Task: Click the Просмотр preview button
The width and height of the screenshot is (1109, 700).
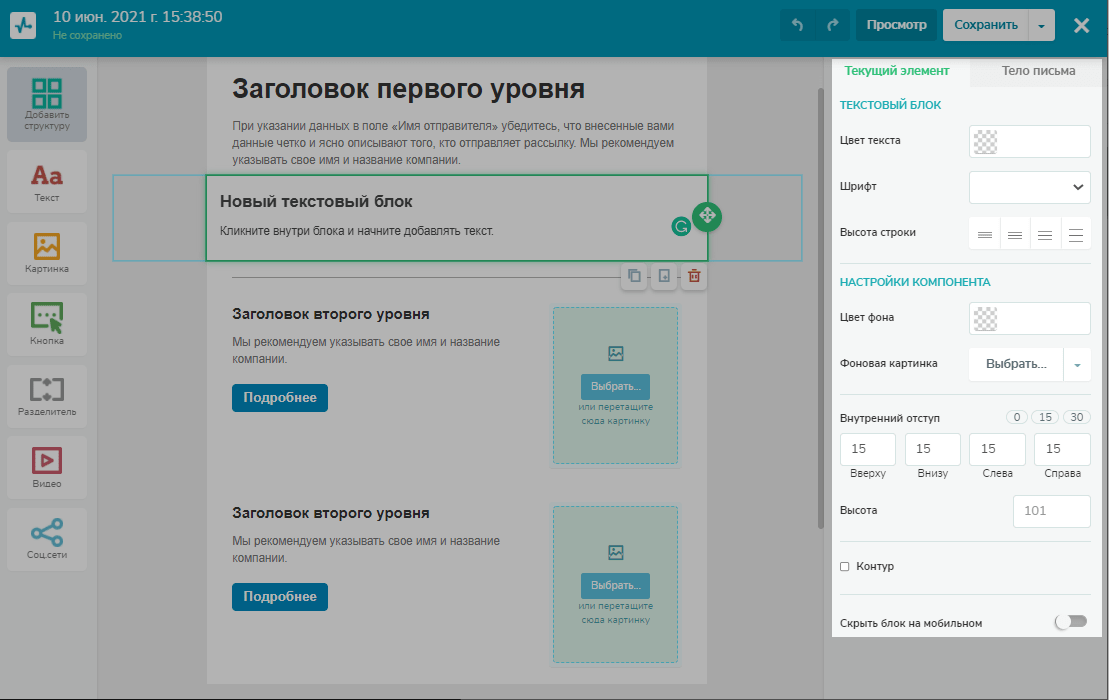Action: [896, 25]
